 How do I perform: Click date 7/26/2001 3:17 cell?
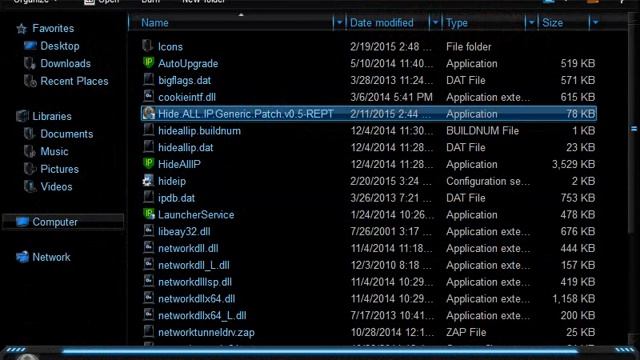click(391, 231)
